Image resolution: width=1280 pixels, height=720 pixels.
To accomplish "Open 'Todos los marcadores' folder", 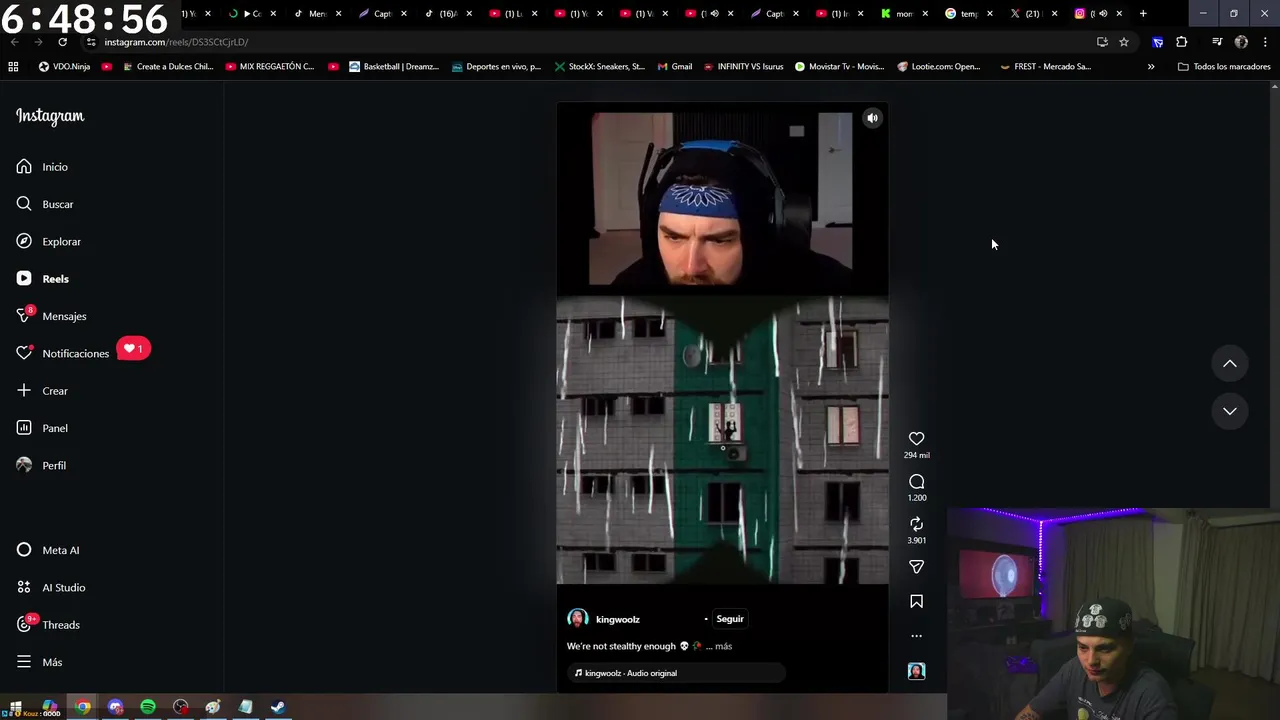I will click(x=1224, y=67).
